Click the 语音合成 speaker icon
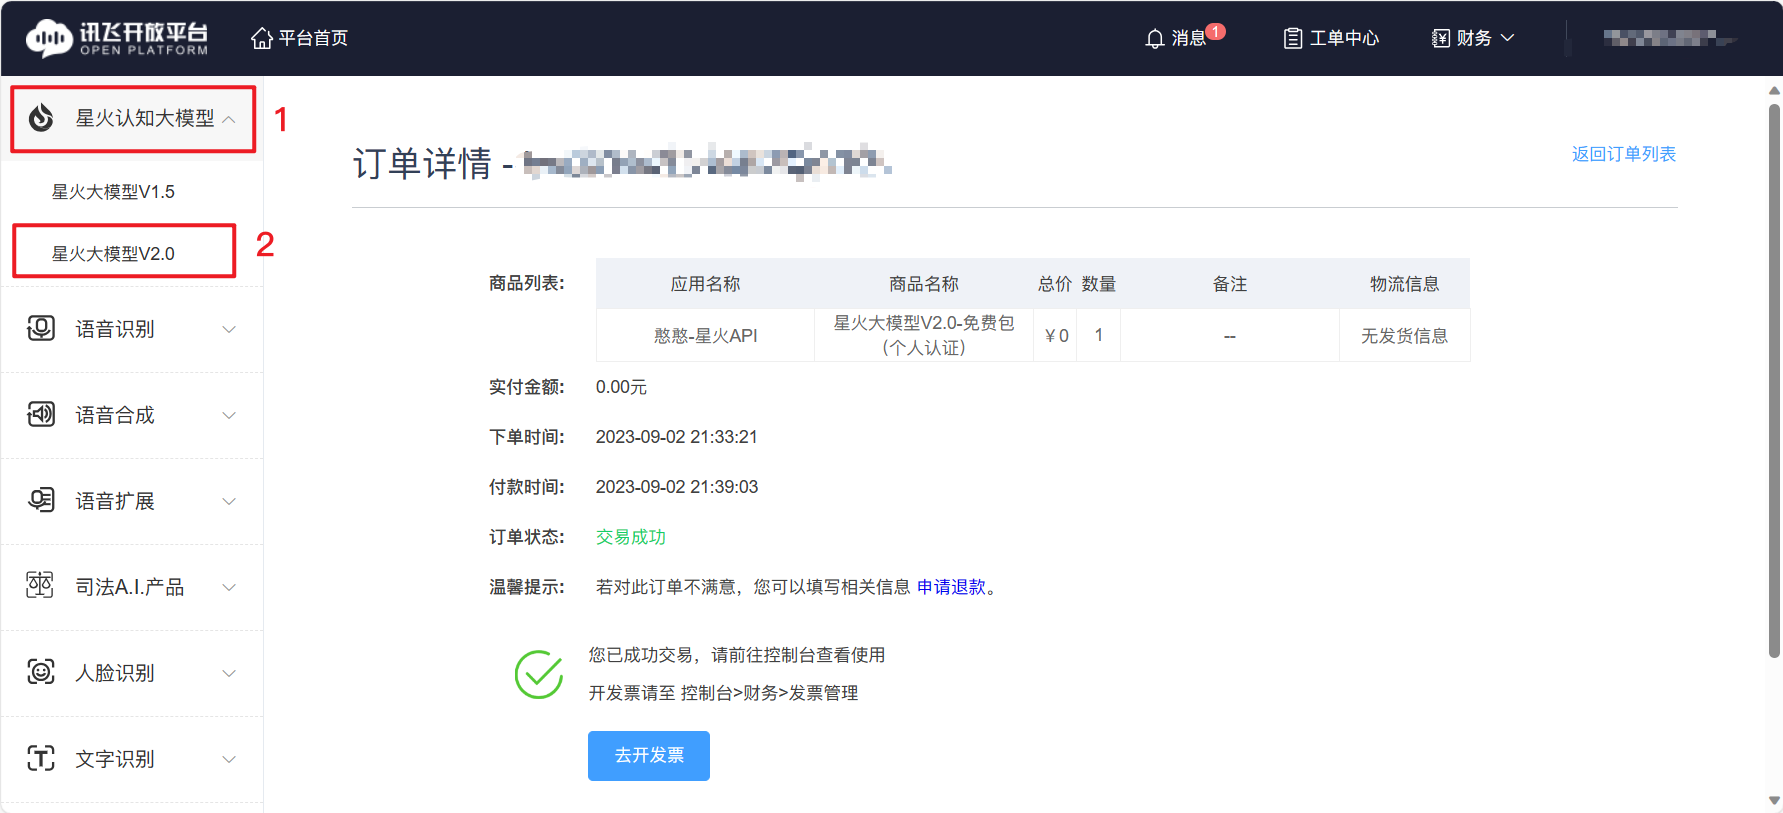Image resolution: width=1783 pixels, height=813 pixels. 41,415
